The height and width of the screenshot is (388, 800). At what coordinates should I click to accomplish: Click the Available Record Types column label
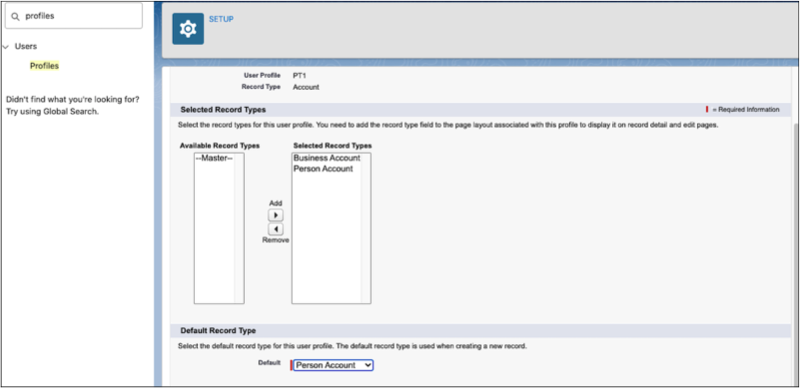(x=219, y=146)
